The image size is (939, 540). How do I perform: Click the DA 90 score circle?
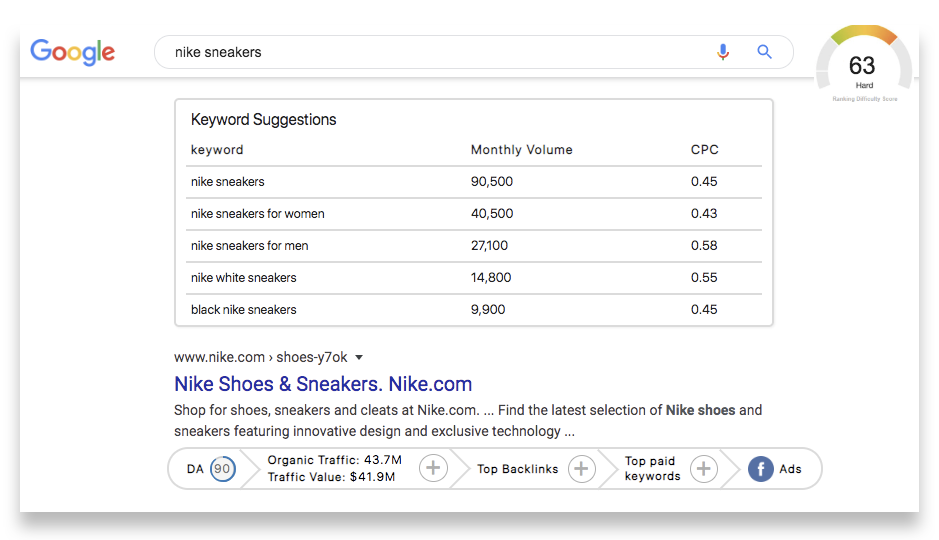[x=222, y=469]
